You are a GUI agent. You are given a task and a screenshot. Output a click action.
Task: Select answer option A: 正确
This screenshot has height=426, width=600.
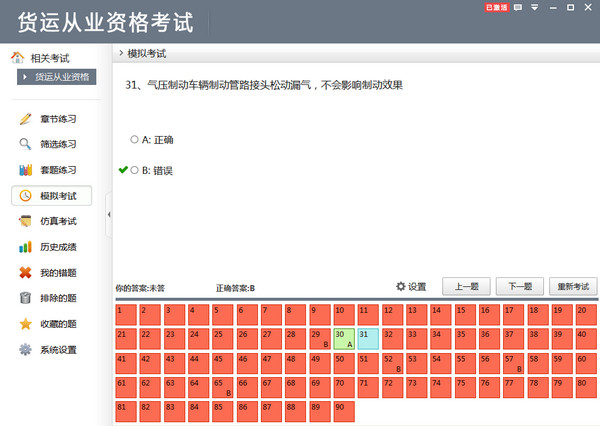(135, 139)
